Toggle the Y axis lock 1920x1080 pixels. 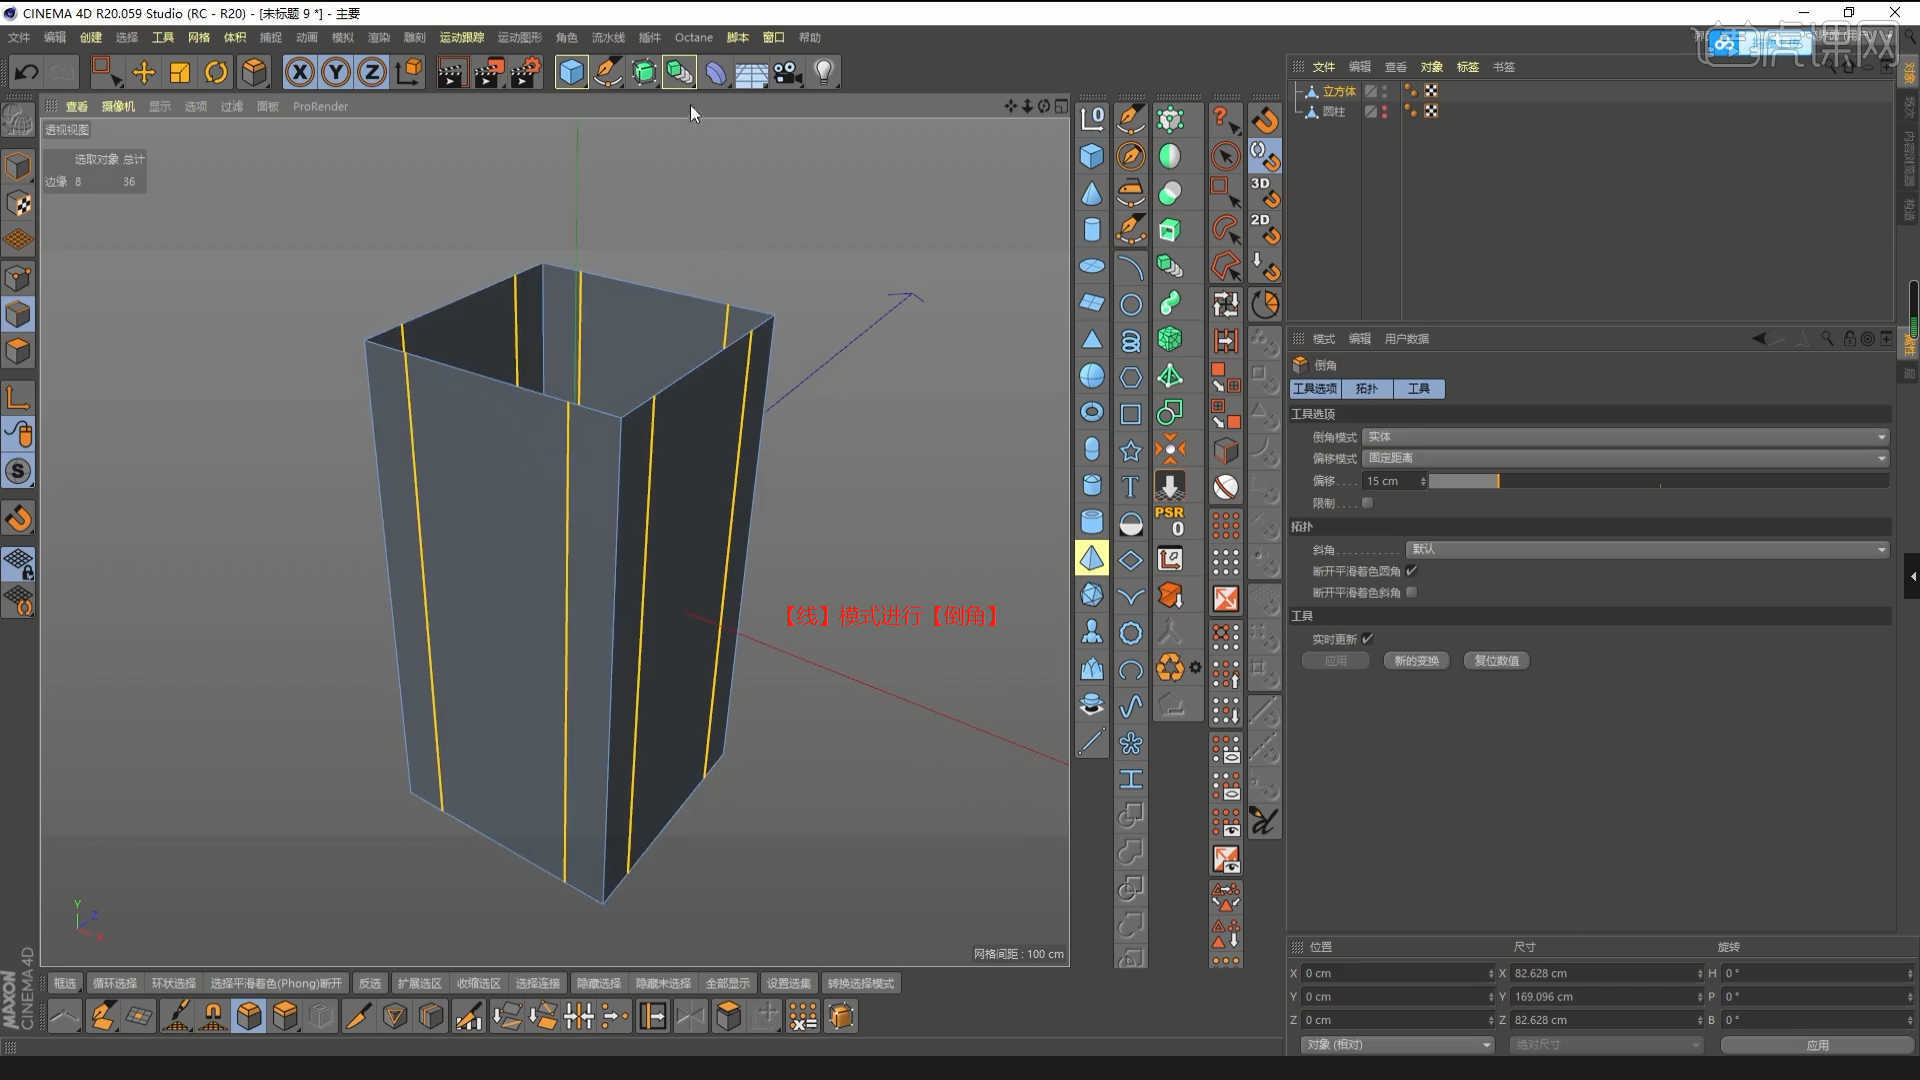tap(336, 72)
